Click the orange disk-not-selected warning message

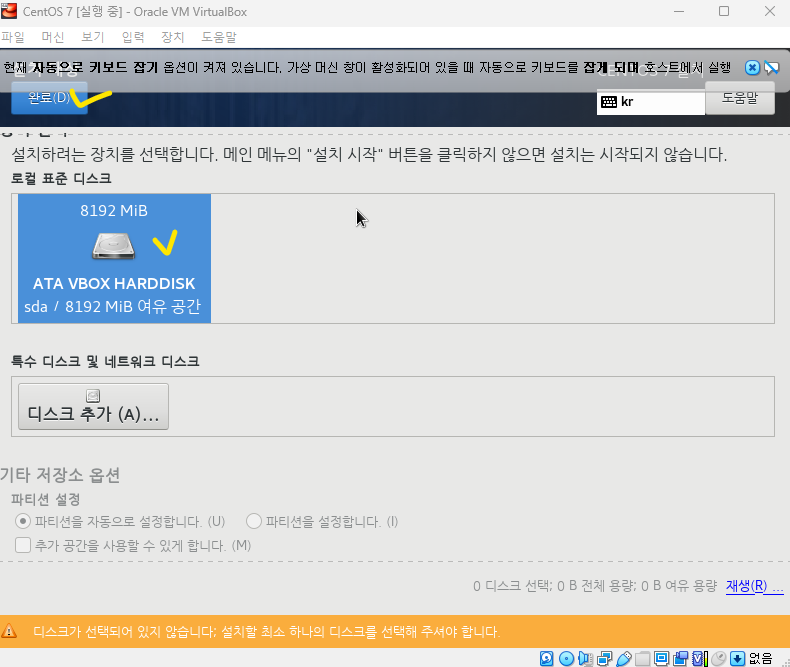tap(267, 631)
